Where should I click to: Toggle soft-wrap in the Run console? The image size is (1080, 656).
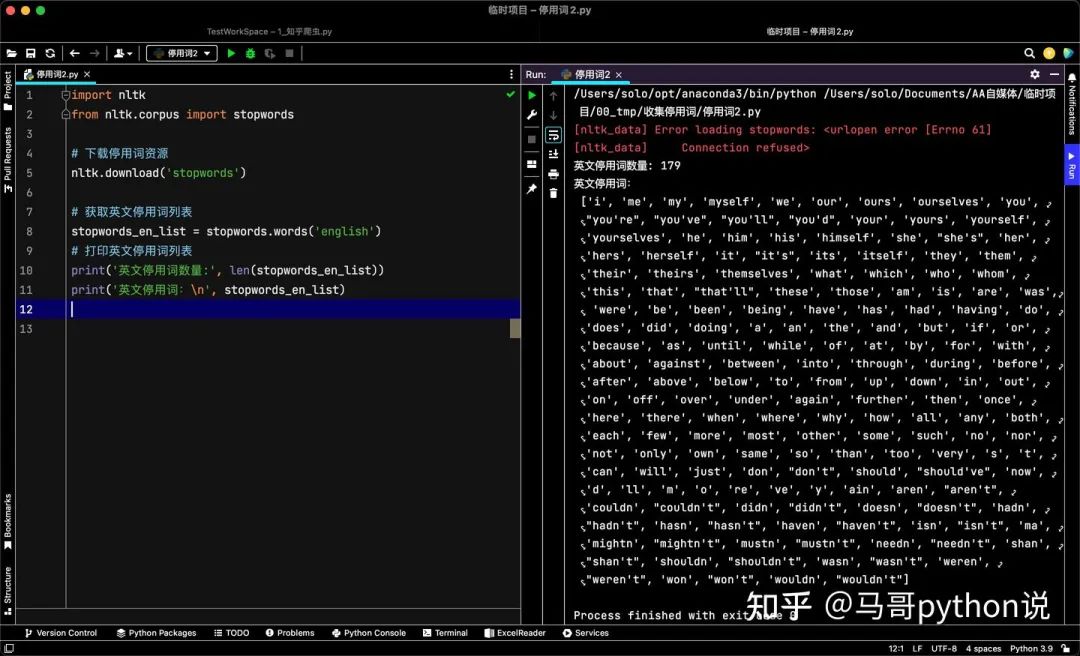coord(553,135)
